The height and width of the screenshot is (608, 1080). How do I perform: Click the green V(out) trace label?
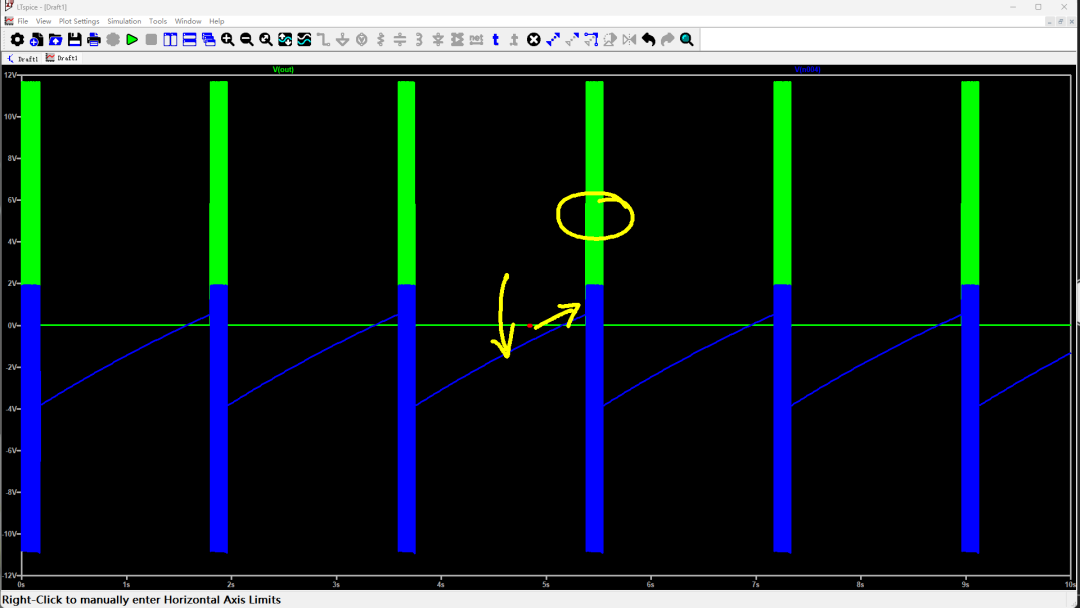coord(283,70)
